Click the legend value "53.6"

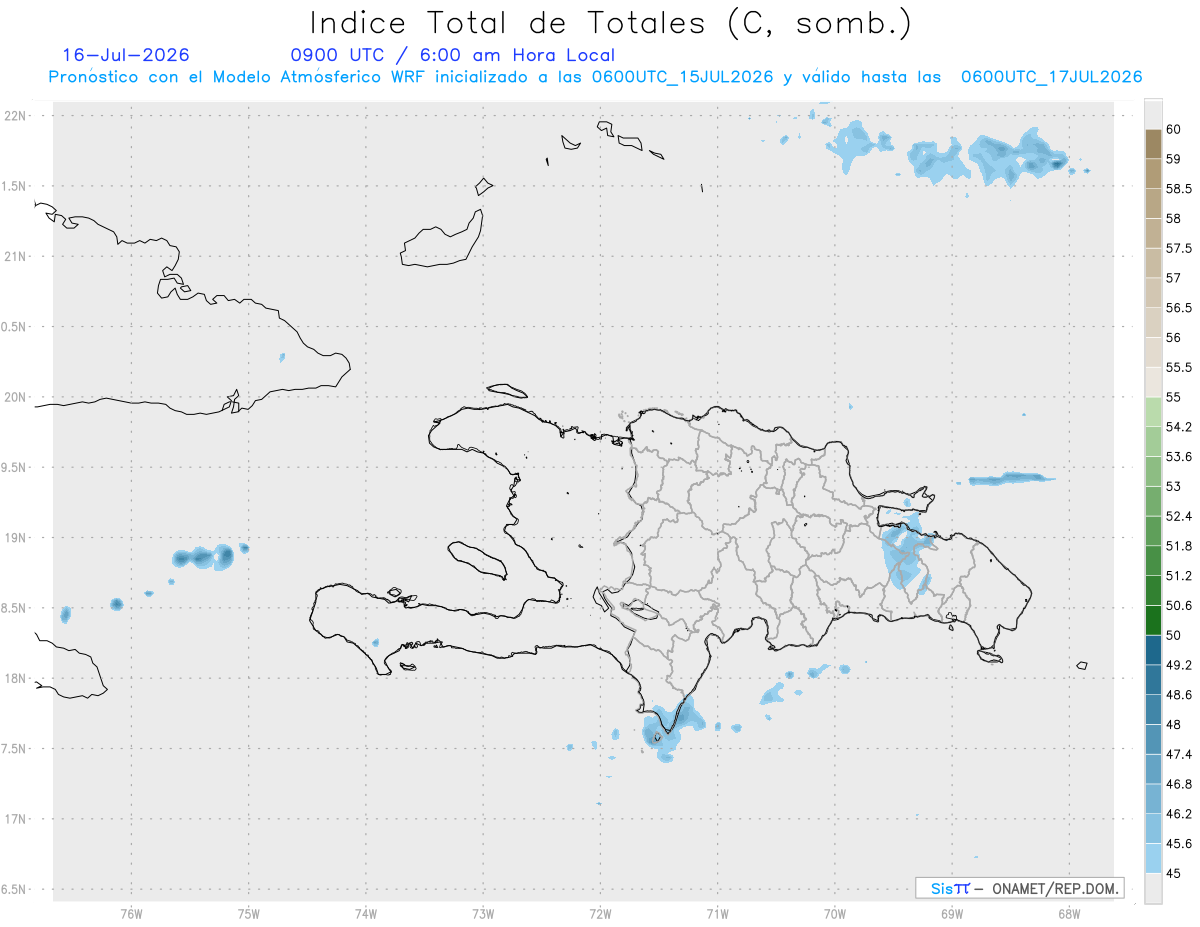[1178, 457]
